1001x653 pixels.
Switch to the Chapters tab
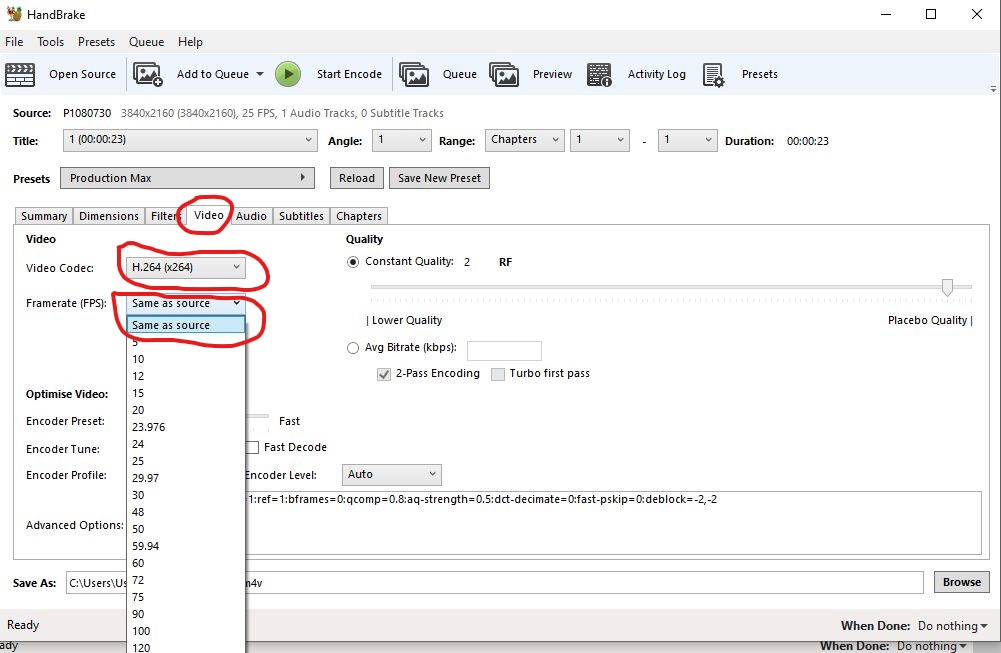point(359,216)
